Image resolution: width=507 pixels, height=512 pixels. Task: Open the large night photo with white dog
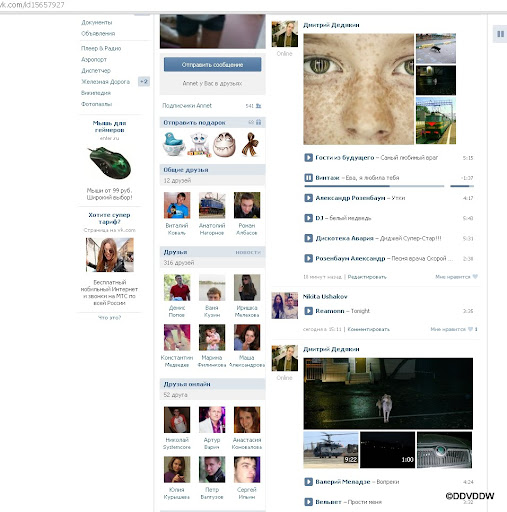[x=388, y=393]
